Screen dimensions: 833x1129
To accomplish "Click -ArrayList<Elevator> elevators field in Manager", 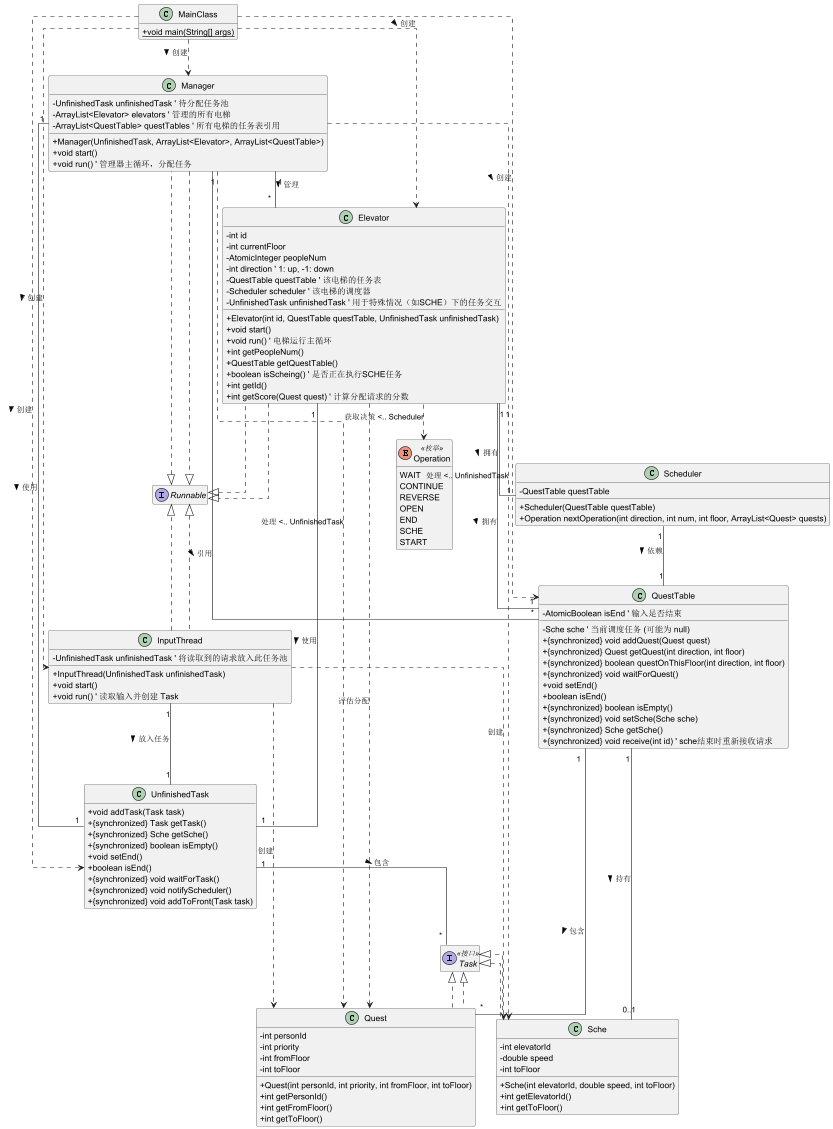I will pos(141,114).
